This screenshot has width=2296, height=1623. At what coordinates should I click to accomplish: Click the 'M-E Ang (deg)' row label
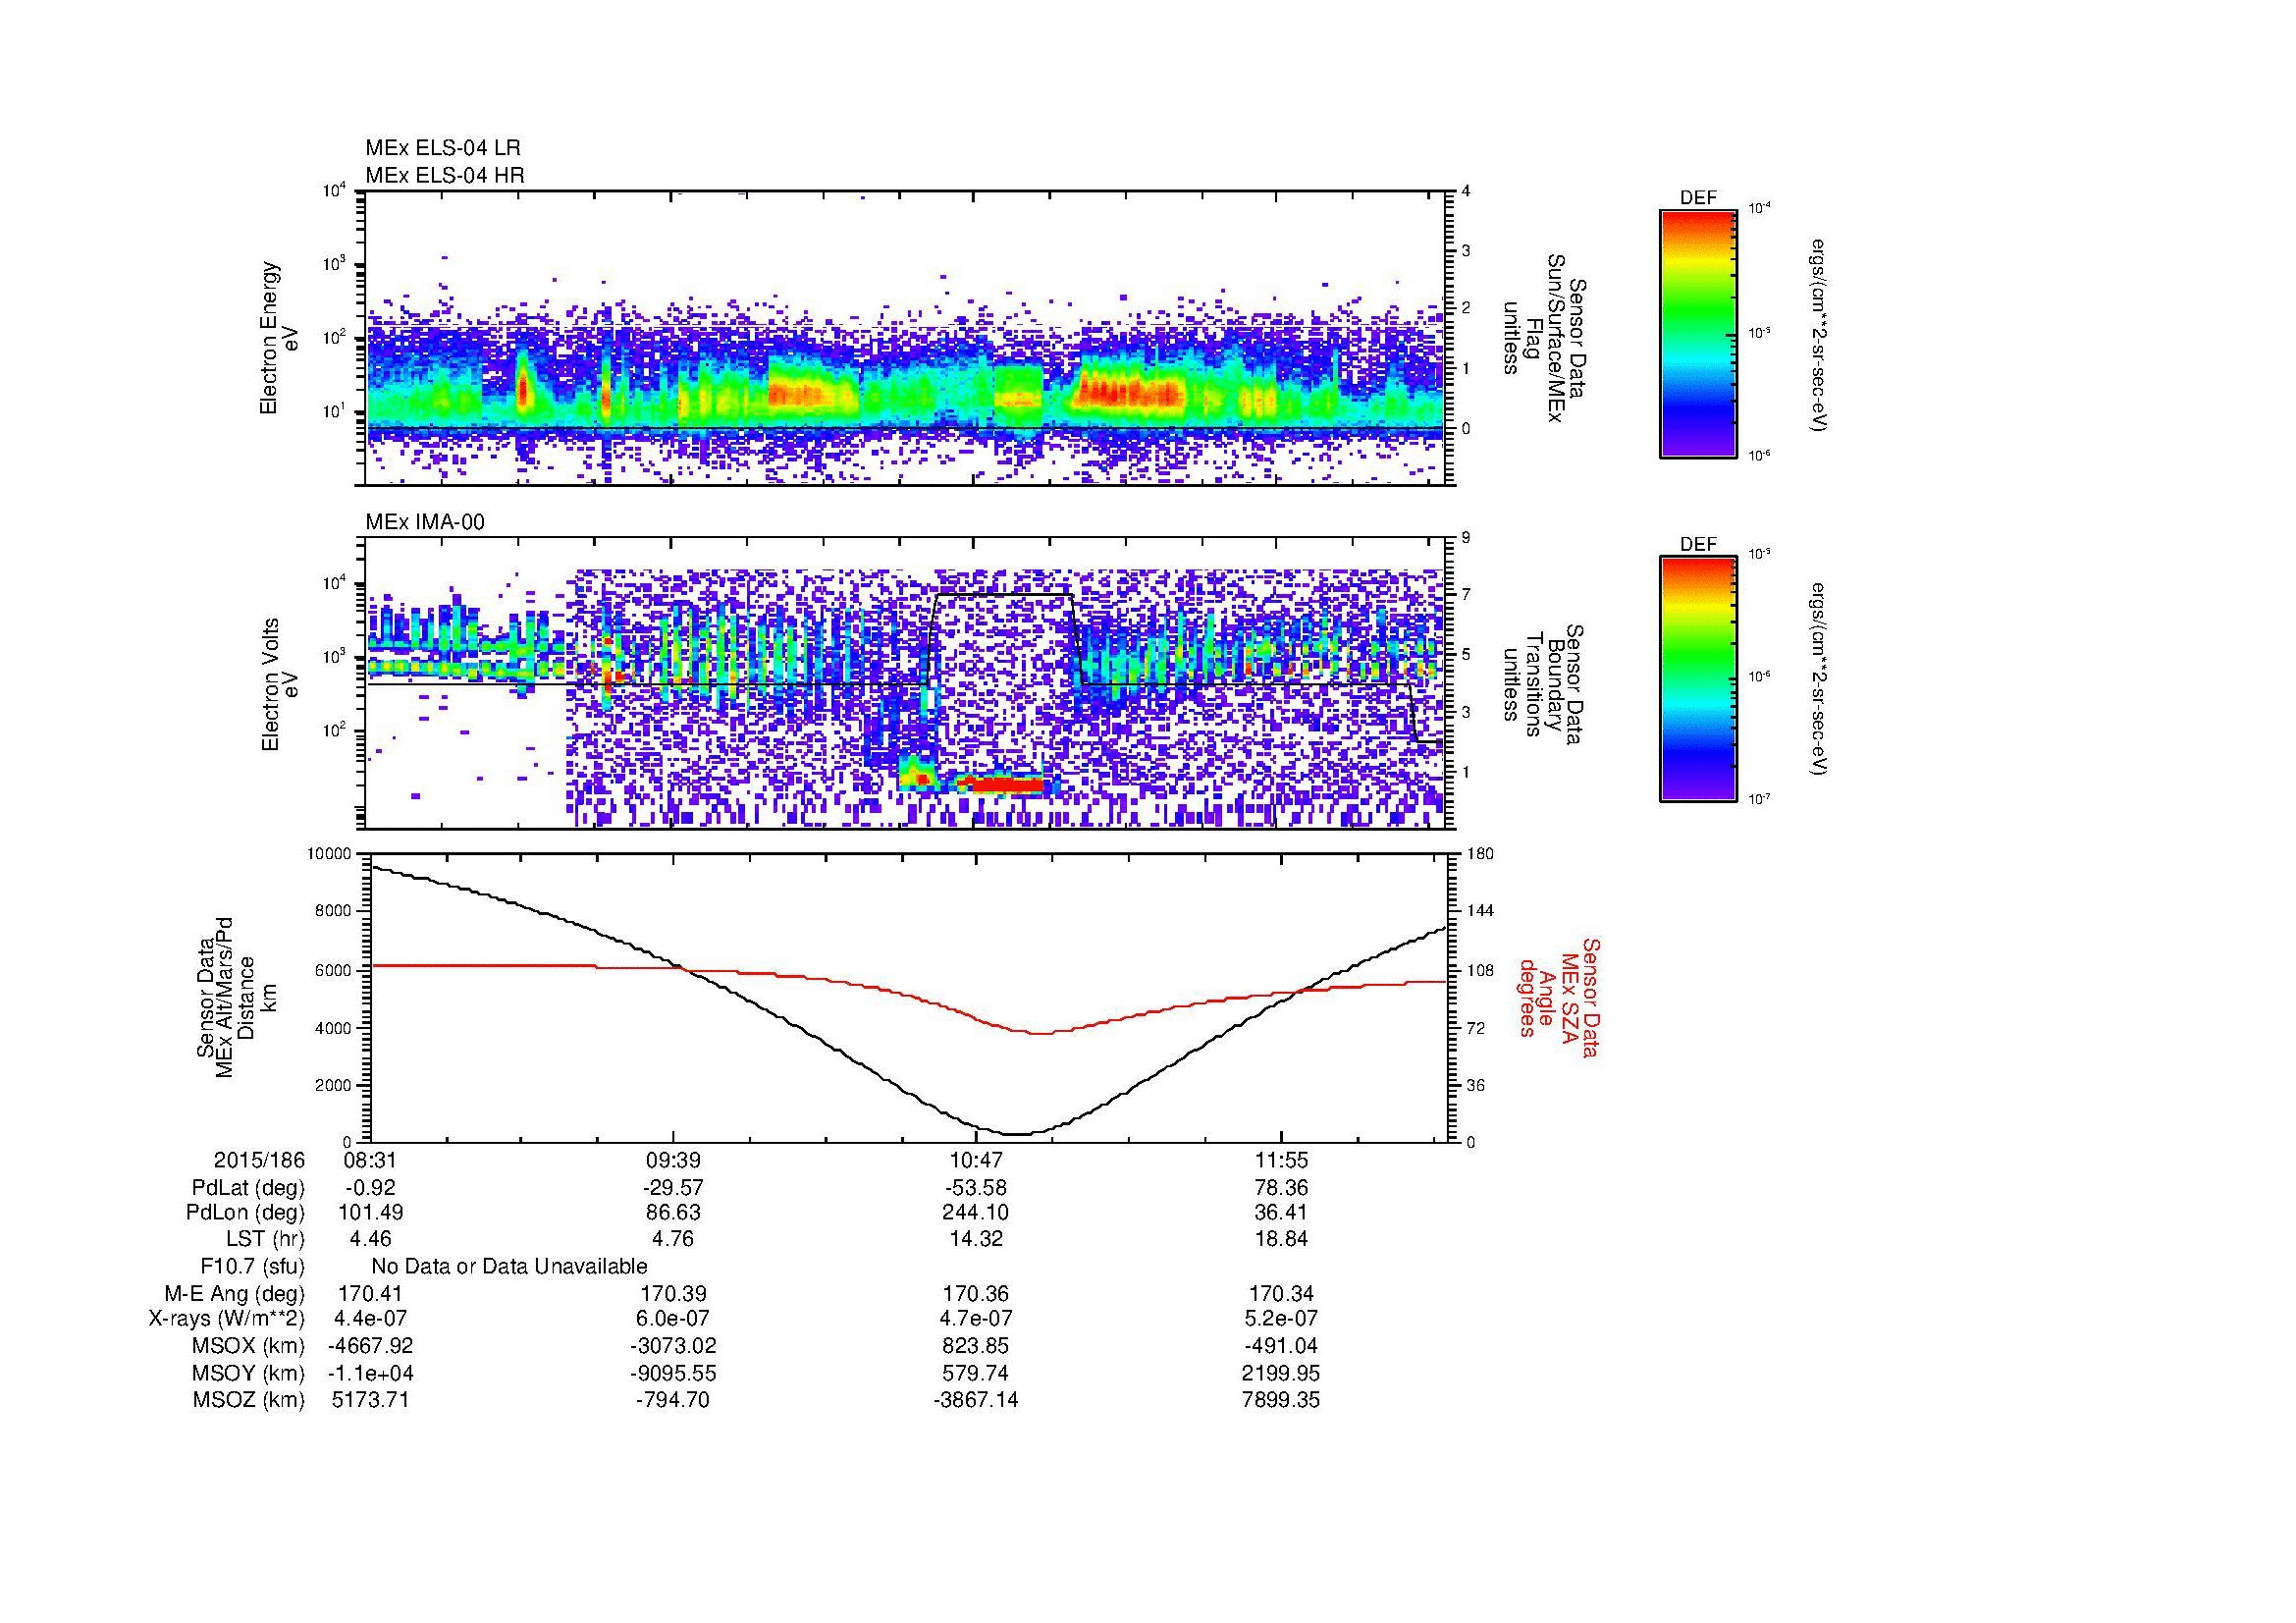click(234, 1294)
